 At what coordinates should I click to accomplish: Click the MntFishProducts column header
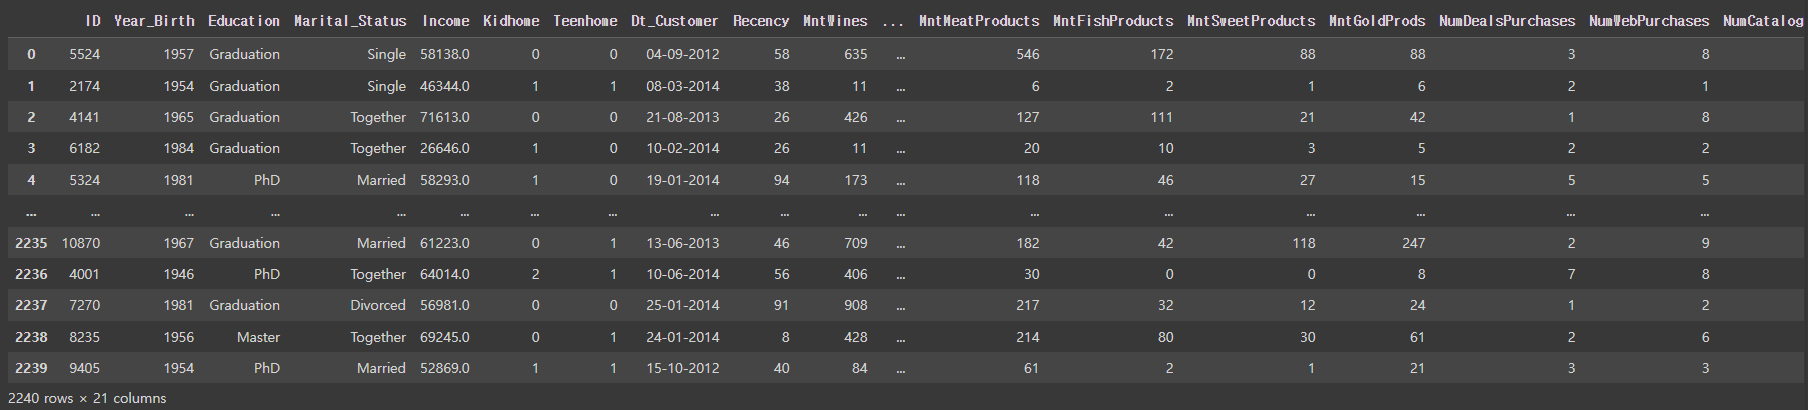pos(1113,21)
